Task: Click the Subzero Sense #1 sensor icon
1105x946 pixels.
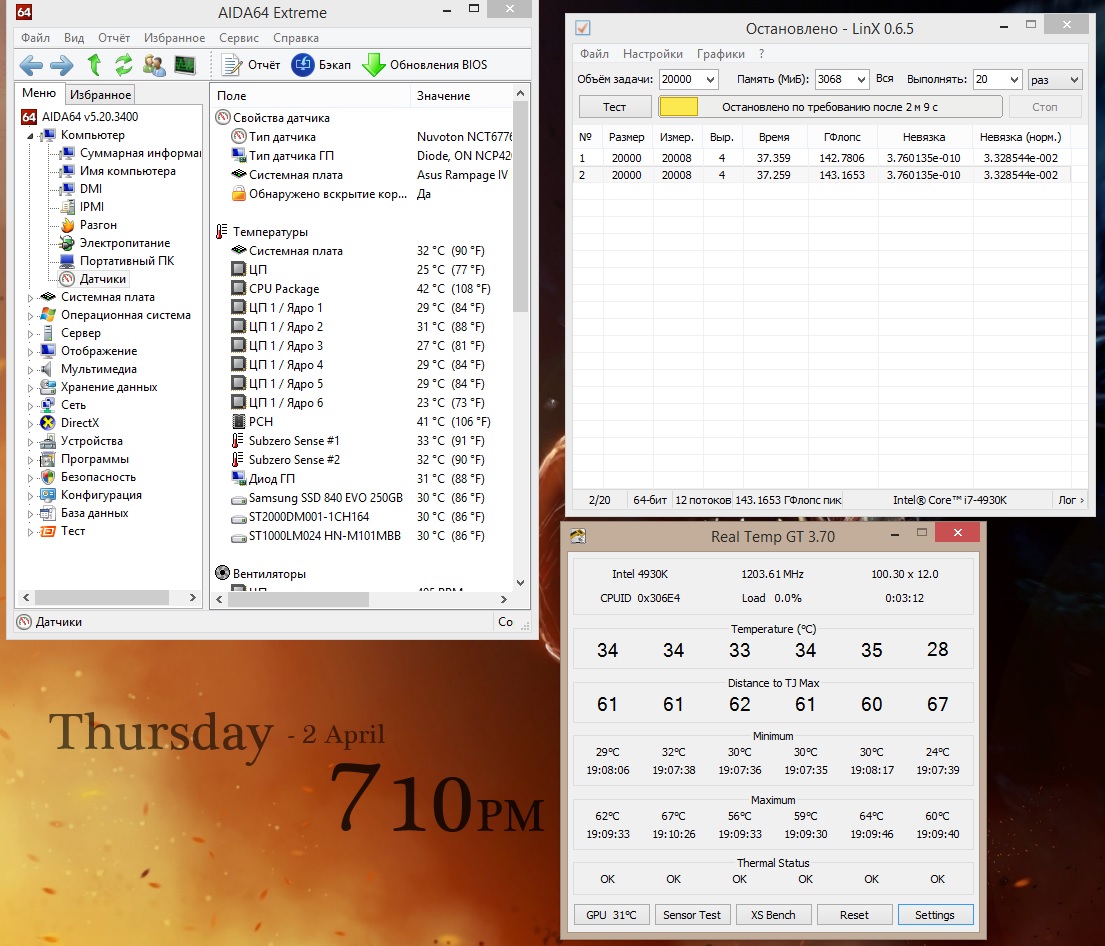Action: click(x=238, y=441)
